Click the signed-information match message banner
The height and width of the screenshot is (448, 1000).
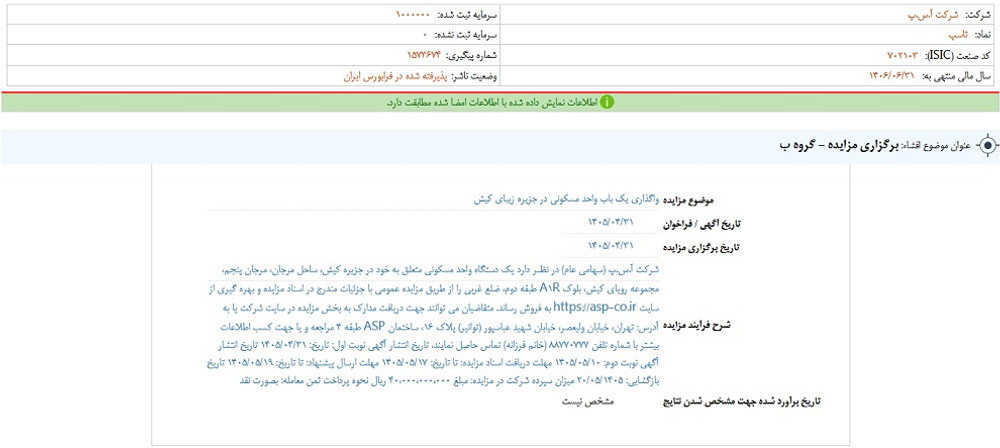(500, 102)
